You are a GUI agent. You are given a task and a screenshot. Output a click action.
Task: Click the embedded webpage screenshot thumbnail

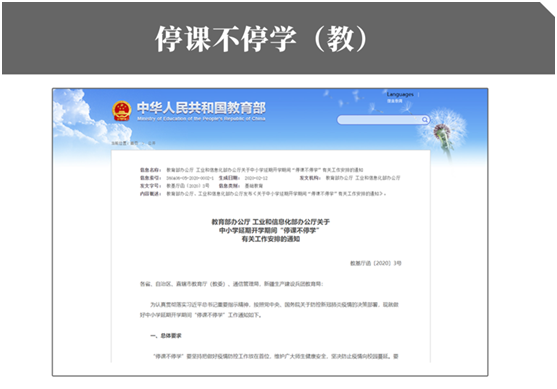click(x=270, y=232)
